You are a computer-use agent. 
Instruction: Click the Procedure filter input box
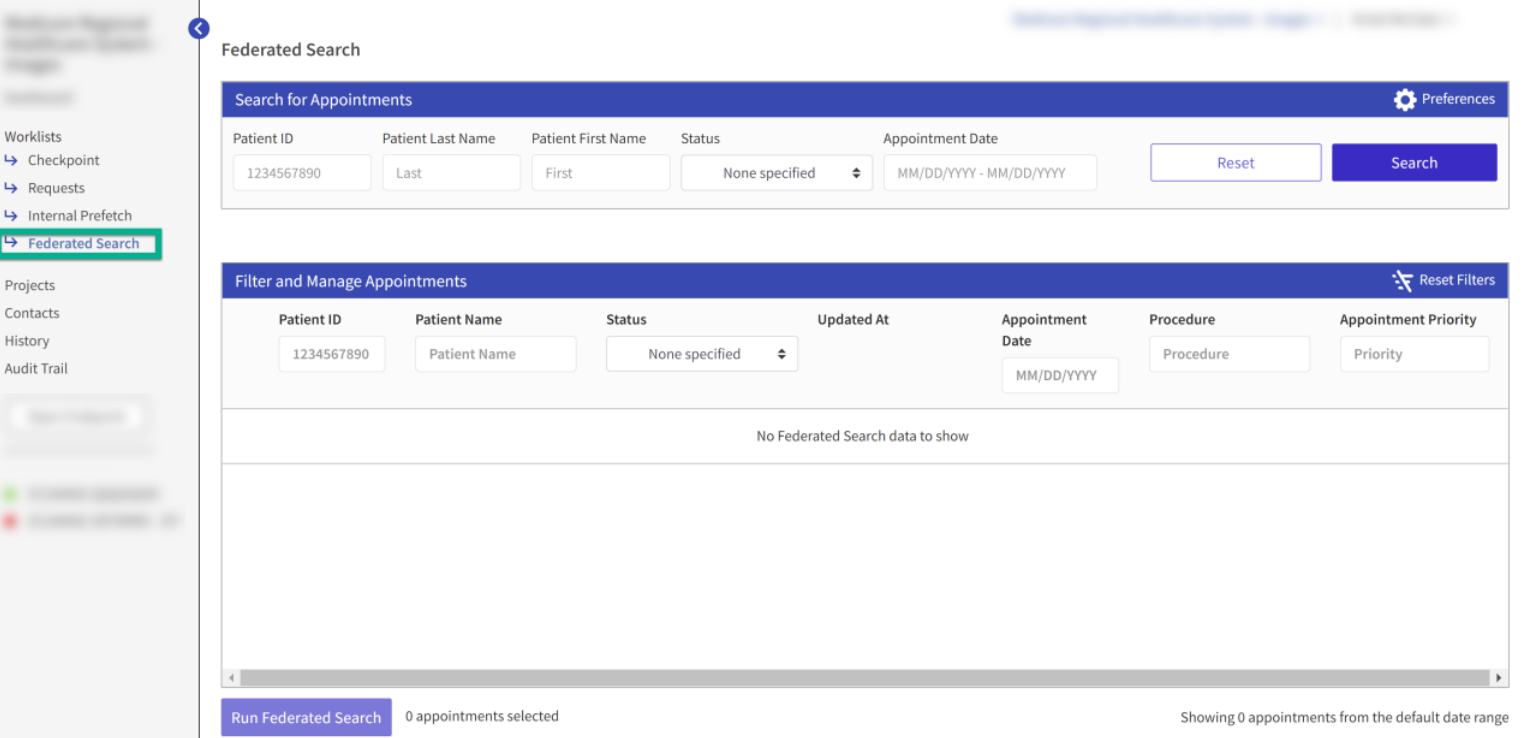(1229, 353)
